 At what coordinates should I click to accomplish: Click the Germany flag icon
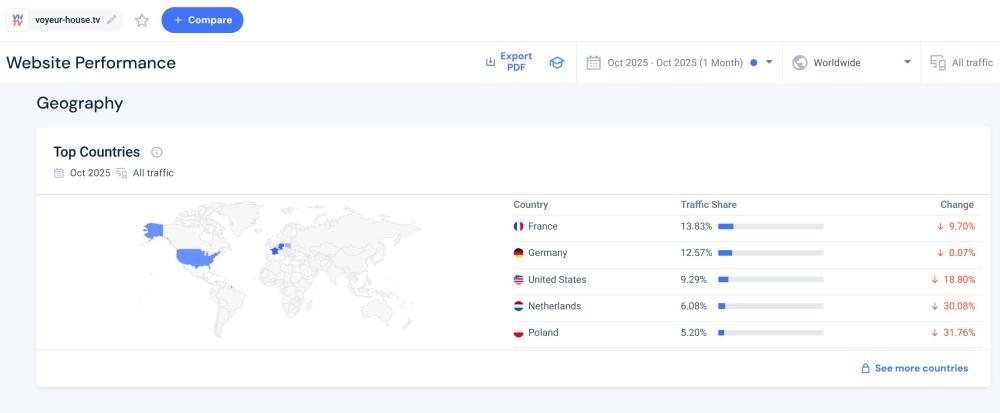click(x=518, y=253)
